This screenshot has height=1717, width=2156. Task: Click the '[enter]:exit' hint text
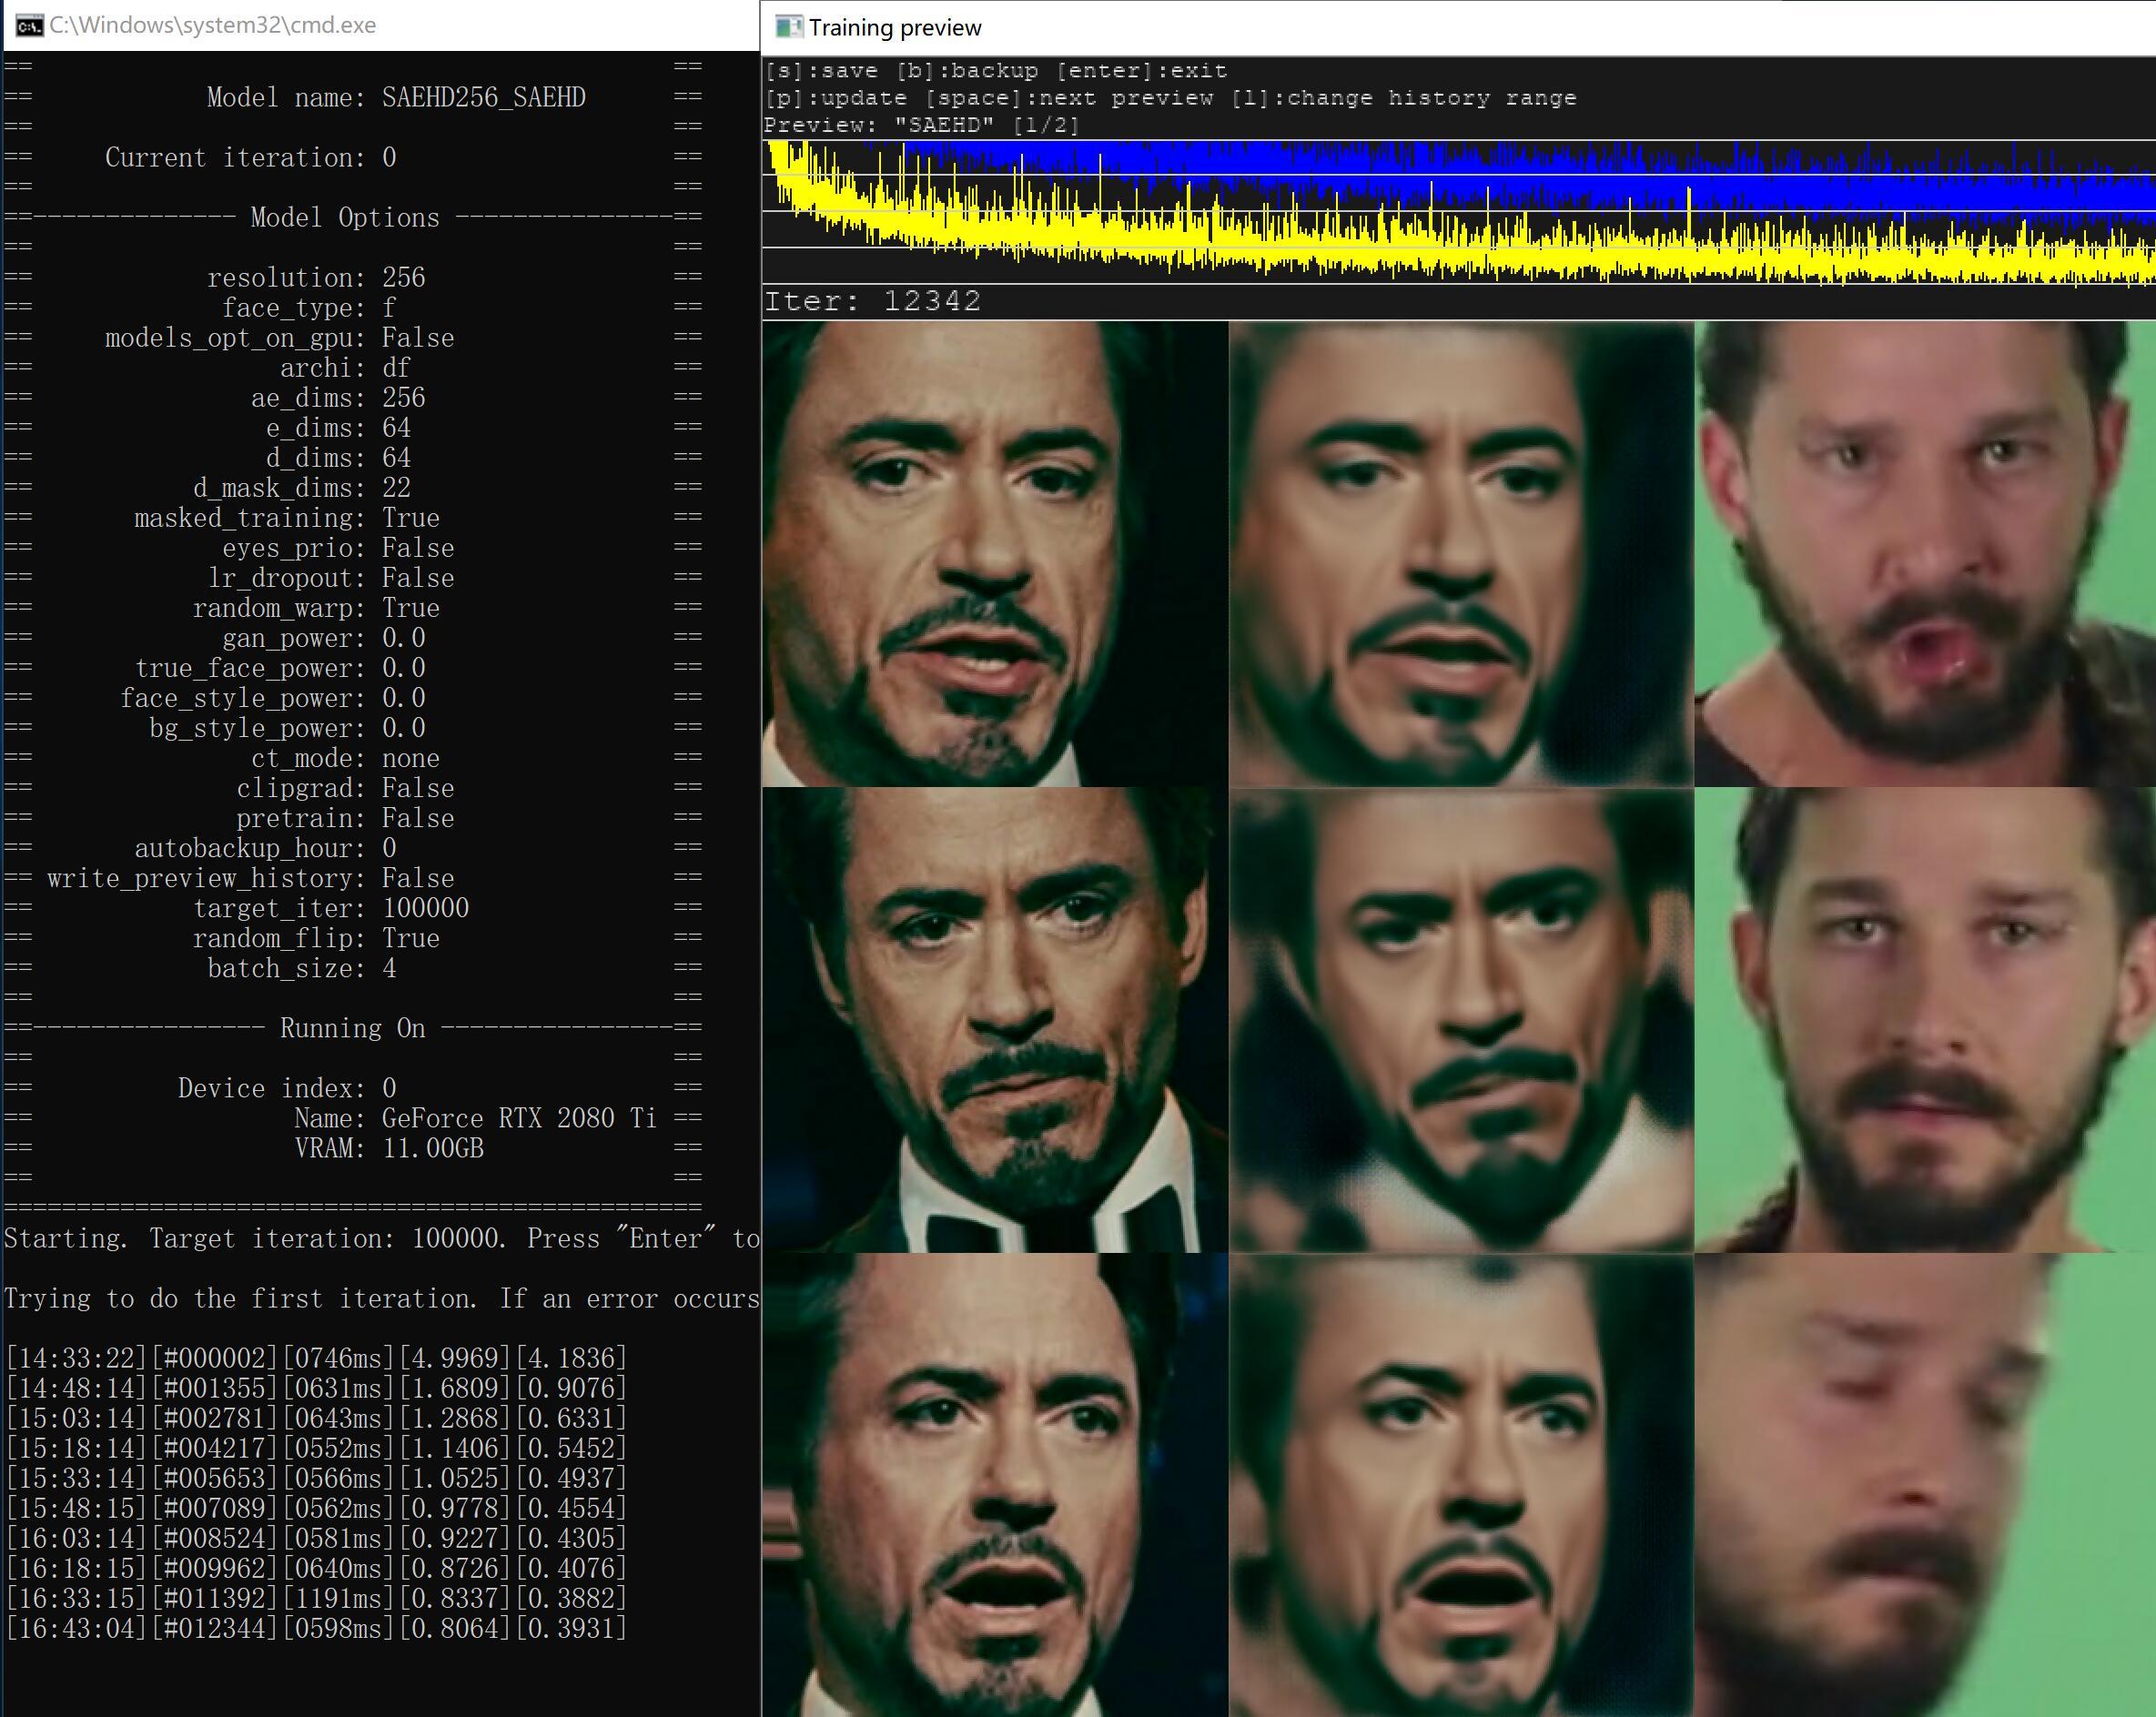pyautogui.click(x=1141, y=71)
